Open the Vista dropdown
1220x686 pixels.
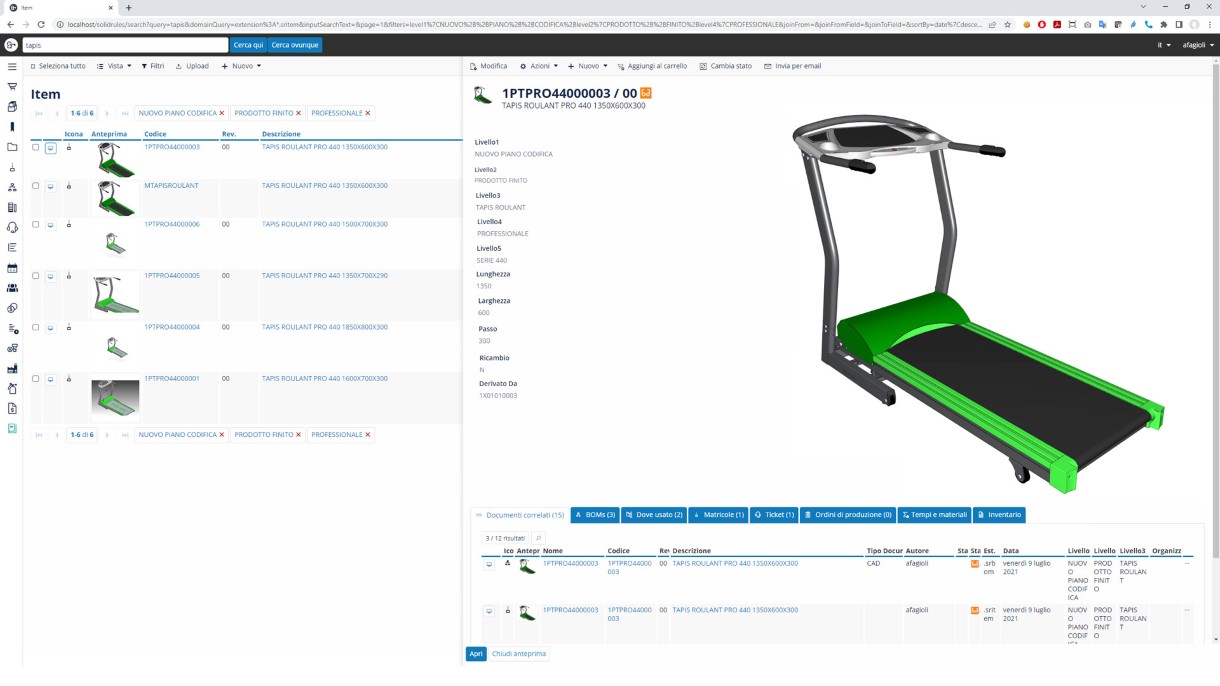click(114, 66)
